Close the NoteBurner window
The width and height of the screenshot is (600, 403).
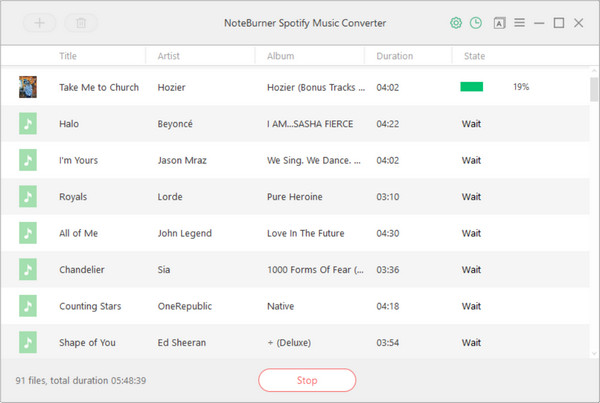coord(579,23)
